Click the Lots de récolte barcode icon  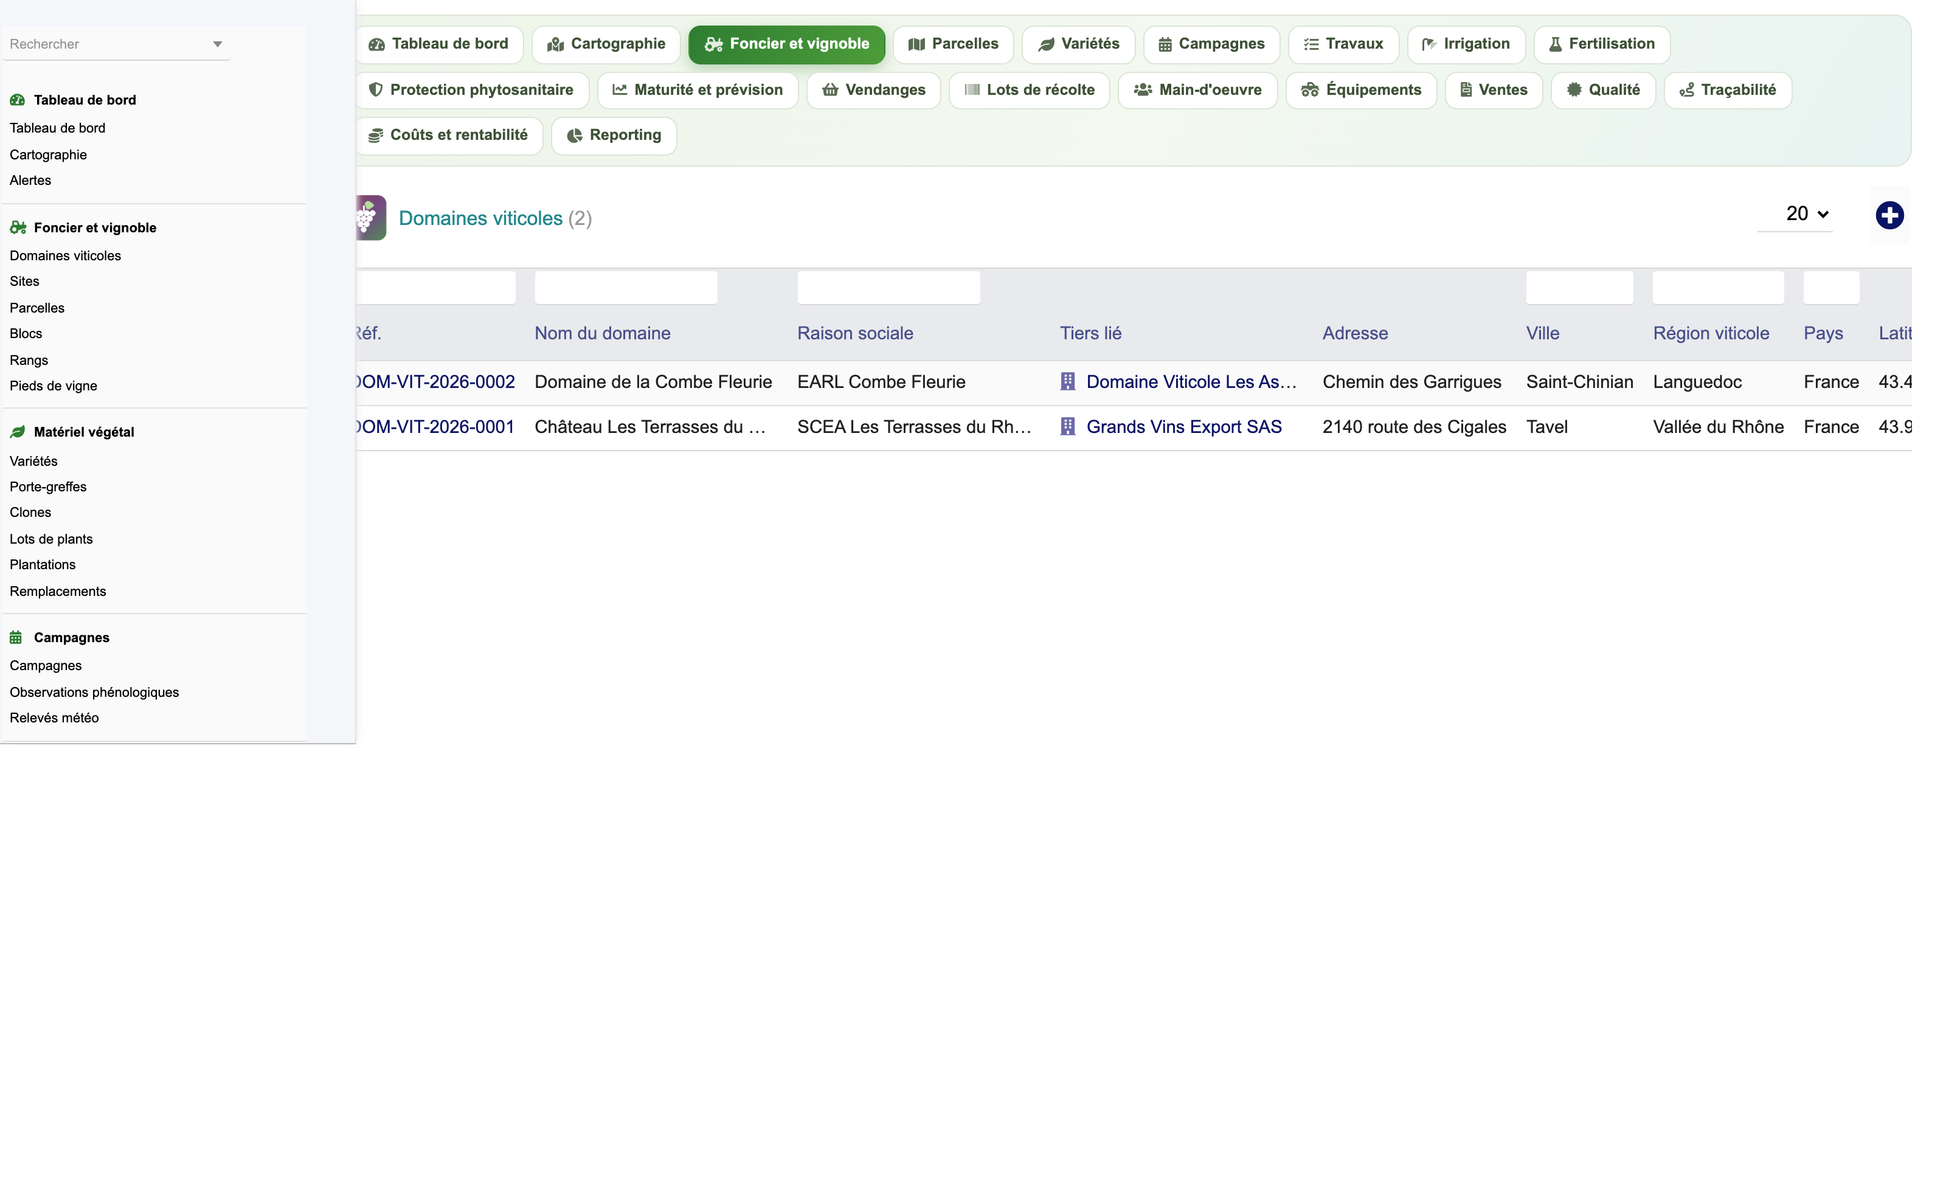coord(972,90)
